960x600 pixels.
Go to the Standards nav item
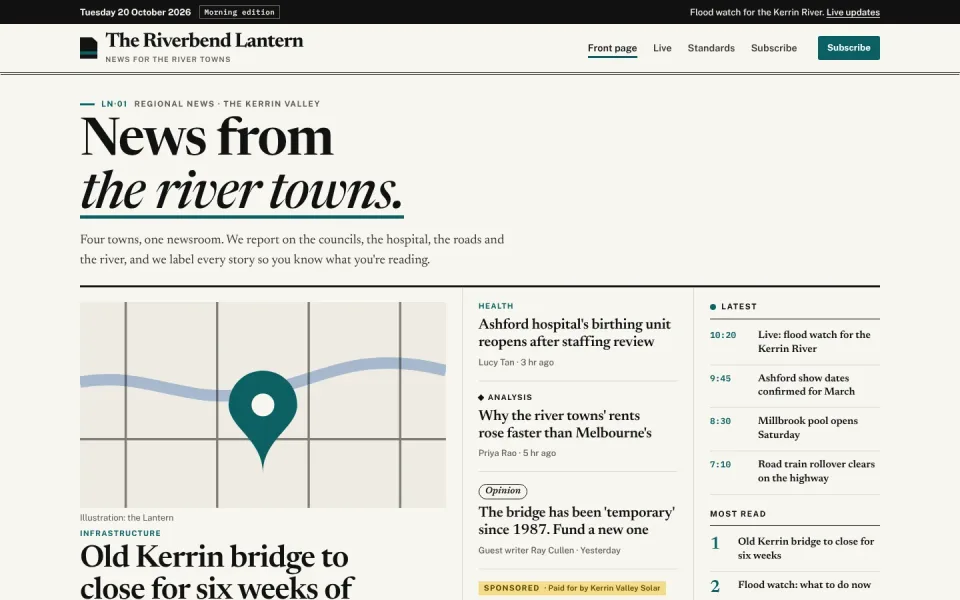tap(711, 48)
